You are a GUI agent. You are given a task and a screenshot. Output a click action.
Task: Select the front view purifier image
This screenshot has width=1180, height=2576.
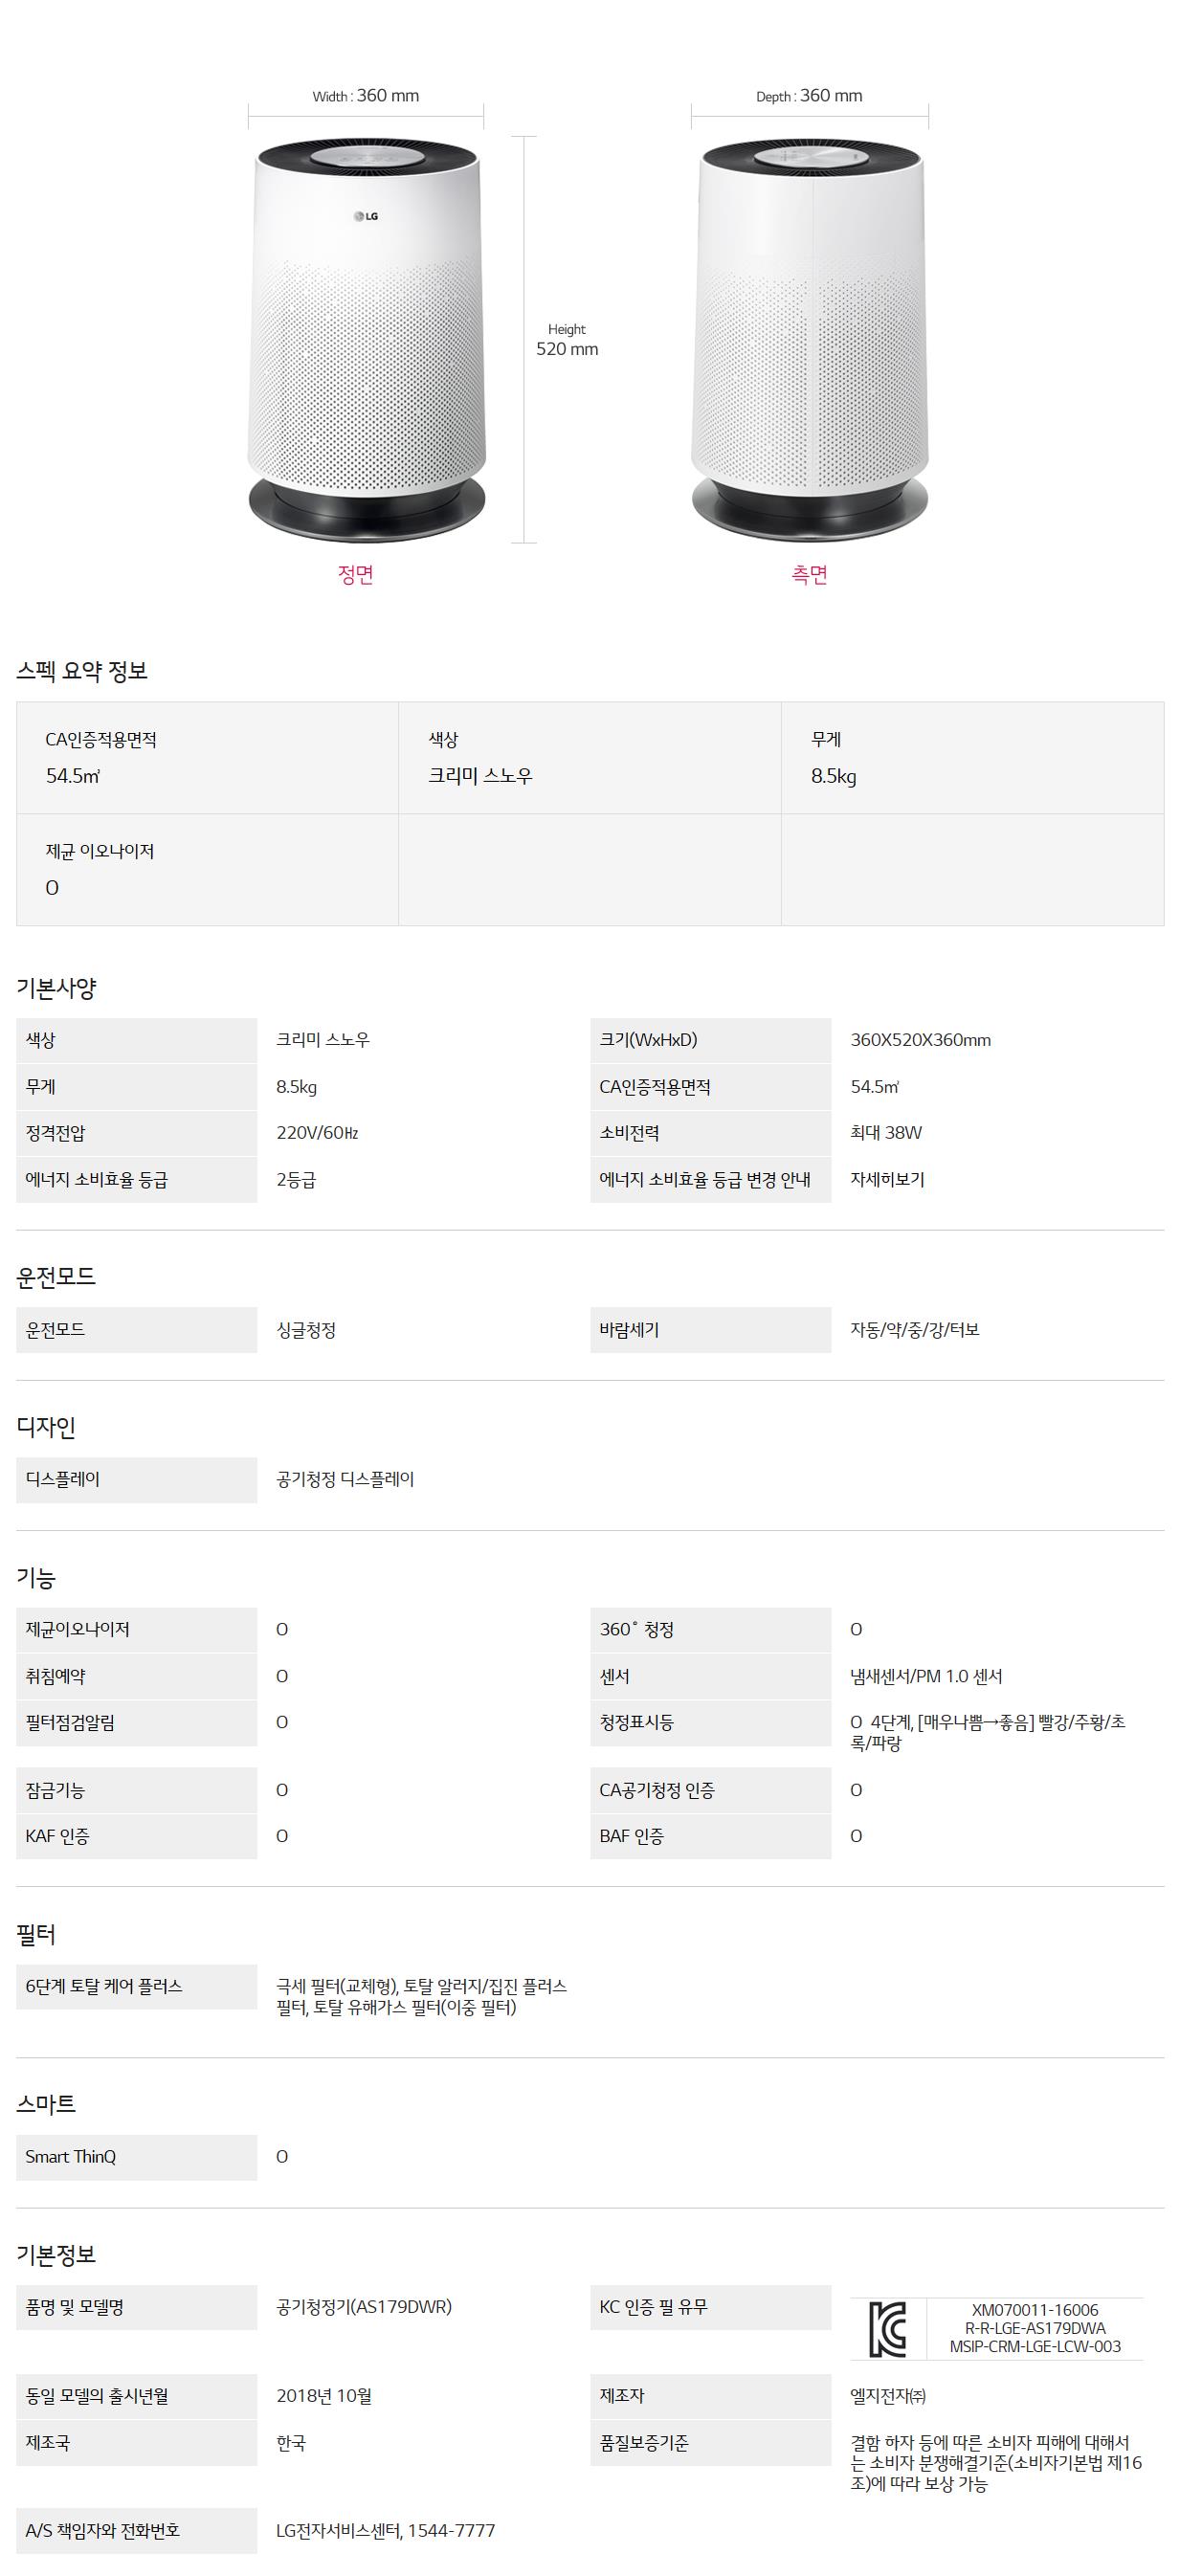[367, 340]
